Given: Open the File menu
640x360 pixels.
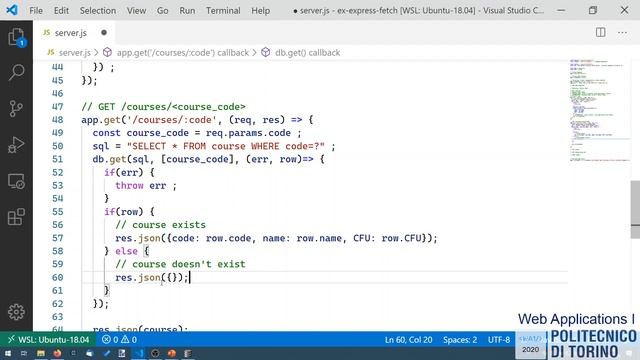Looking at the screenshot, I should pos(36,10).
